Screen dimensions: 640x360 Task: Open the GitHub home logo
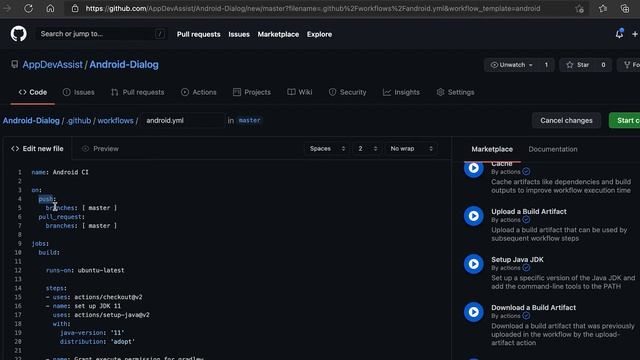(18, 34)
